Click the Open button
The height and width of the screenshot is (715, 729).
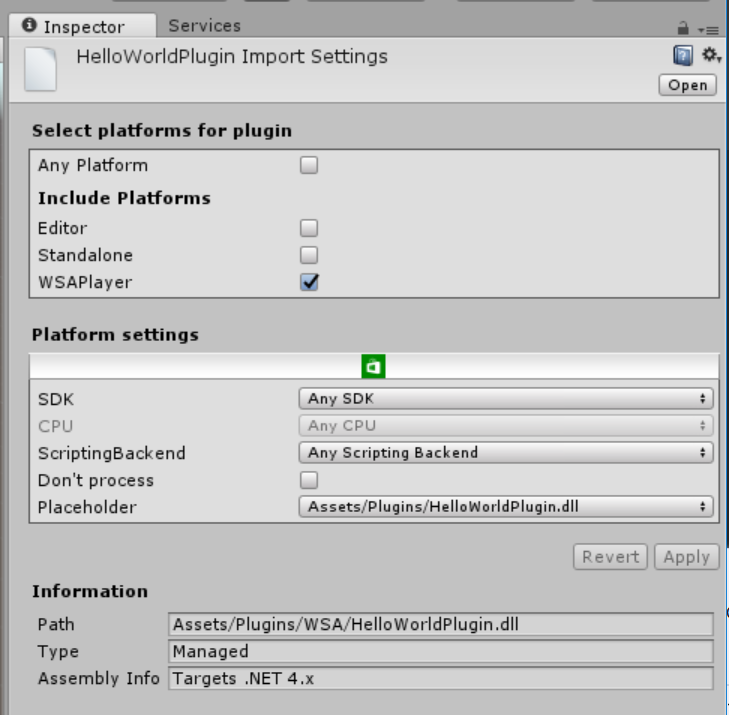[688, 85]
